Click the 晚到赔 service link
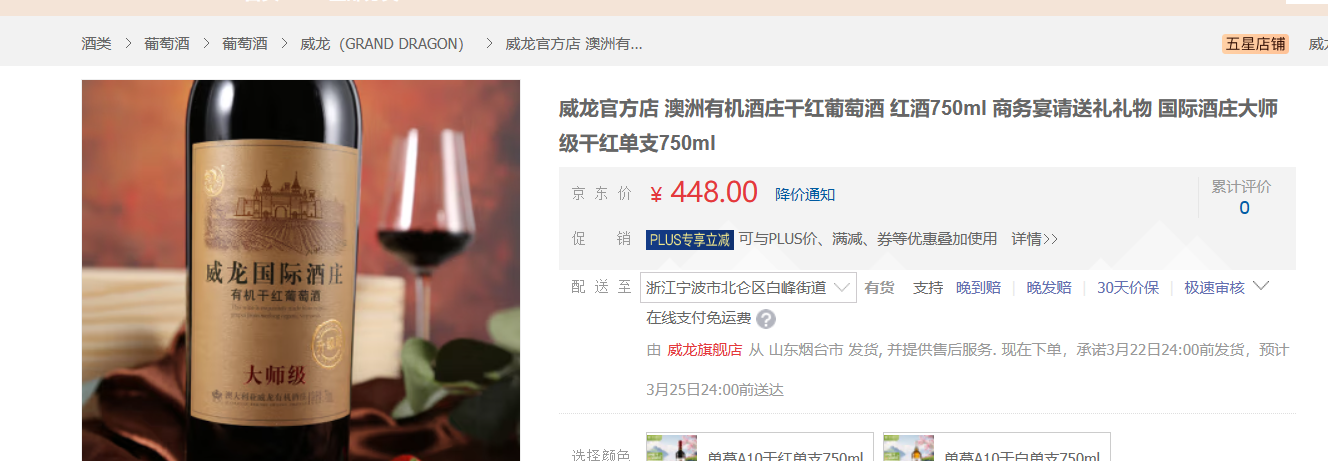This screenshot has height=461, width=1328. coord(978,287)
